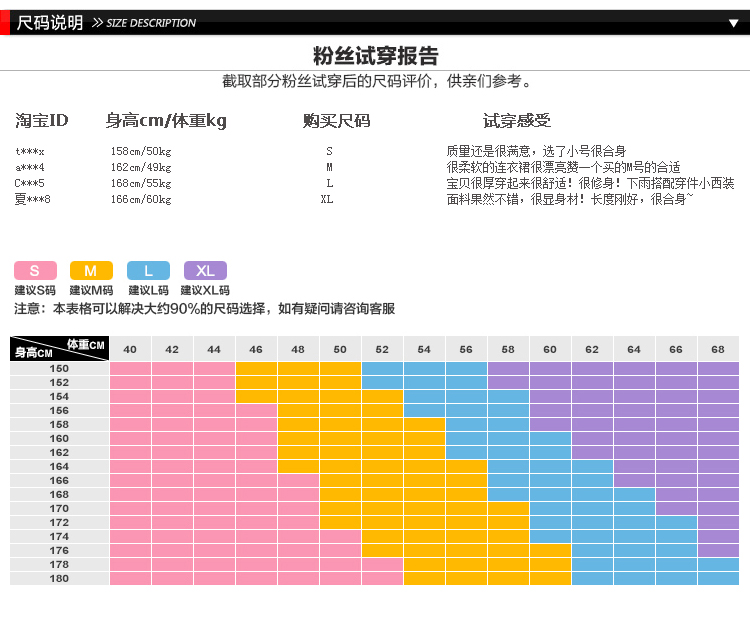750x630 pixels.
Task: Click weight column header 68
Action: (x=718, y=349)
